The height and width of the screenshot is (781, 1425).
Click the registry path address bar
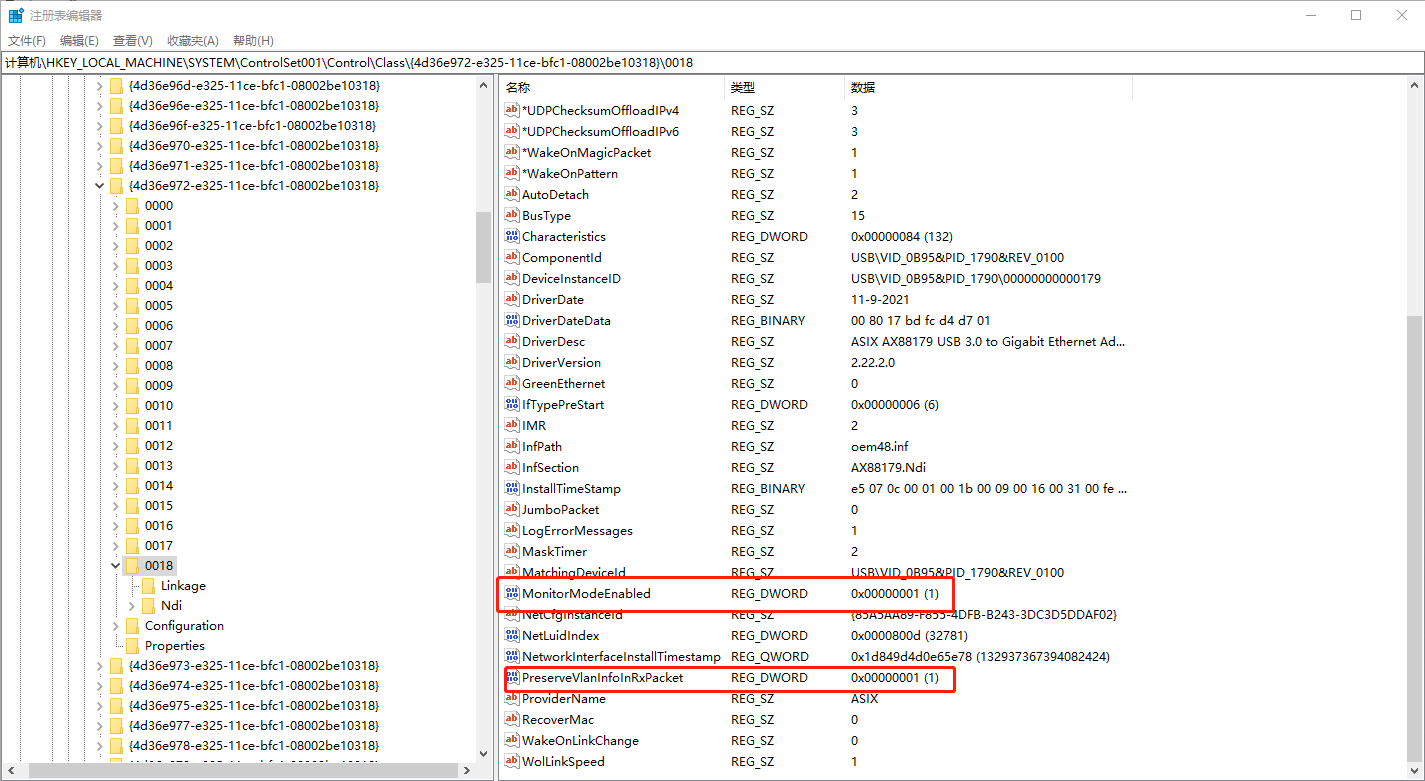pyautogui.click(x=712, y=62)
